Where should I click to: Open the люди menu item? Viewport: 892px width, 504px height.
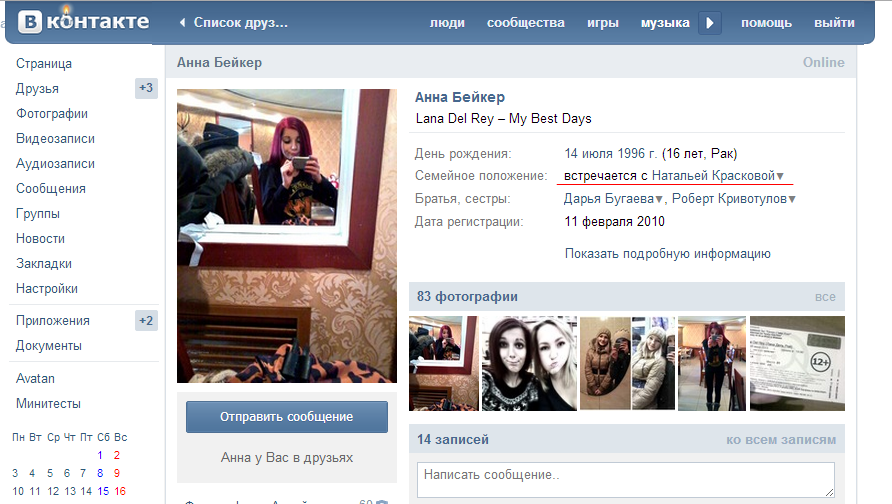(x=447, y=23)
